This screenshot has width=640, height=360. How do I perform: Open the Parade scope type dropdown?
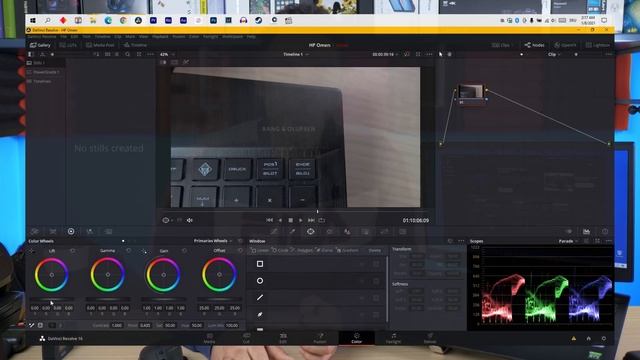tap(568, 241)
